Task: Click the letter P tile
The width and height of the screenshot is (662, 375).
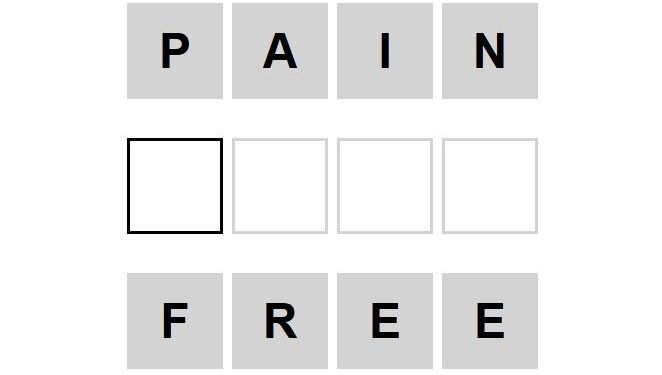Action: [175, 51]
